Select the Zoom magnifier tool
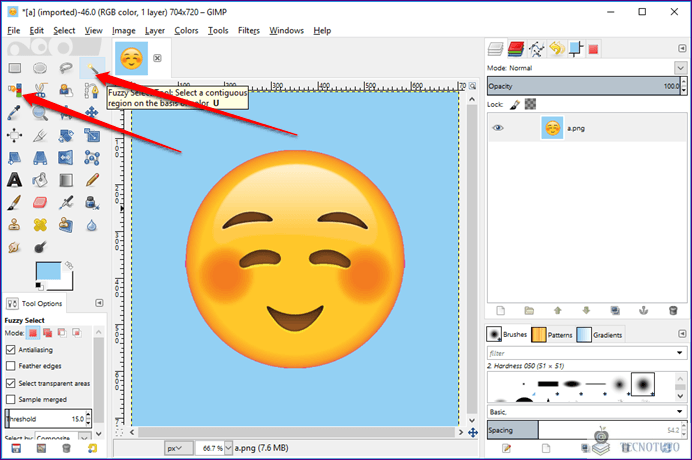The height and width of the screenshot is (460, 692). tap(40, 113)
